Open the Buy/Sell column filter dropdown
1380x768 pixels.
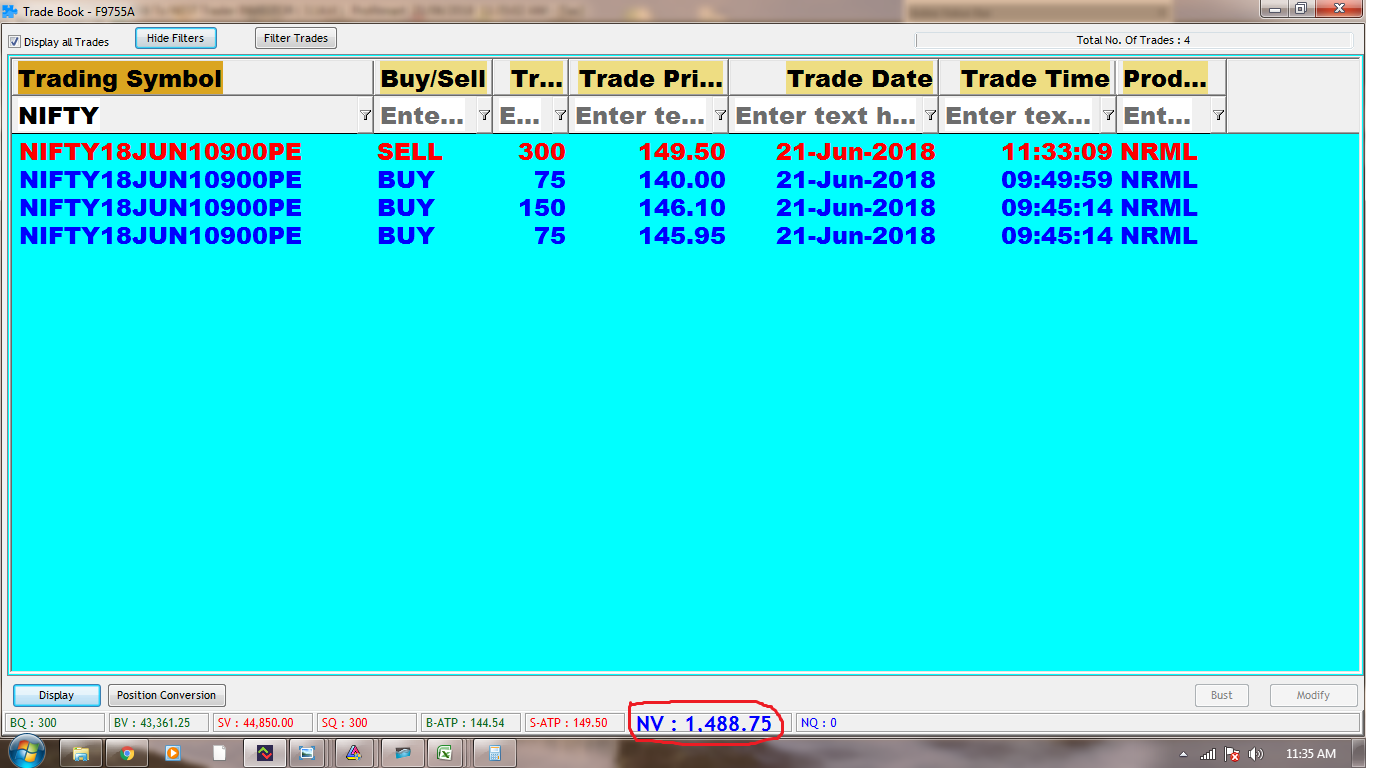coord(484,116)
